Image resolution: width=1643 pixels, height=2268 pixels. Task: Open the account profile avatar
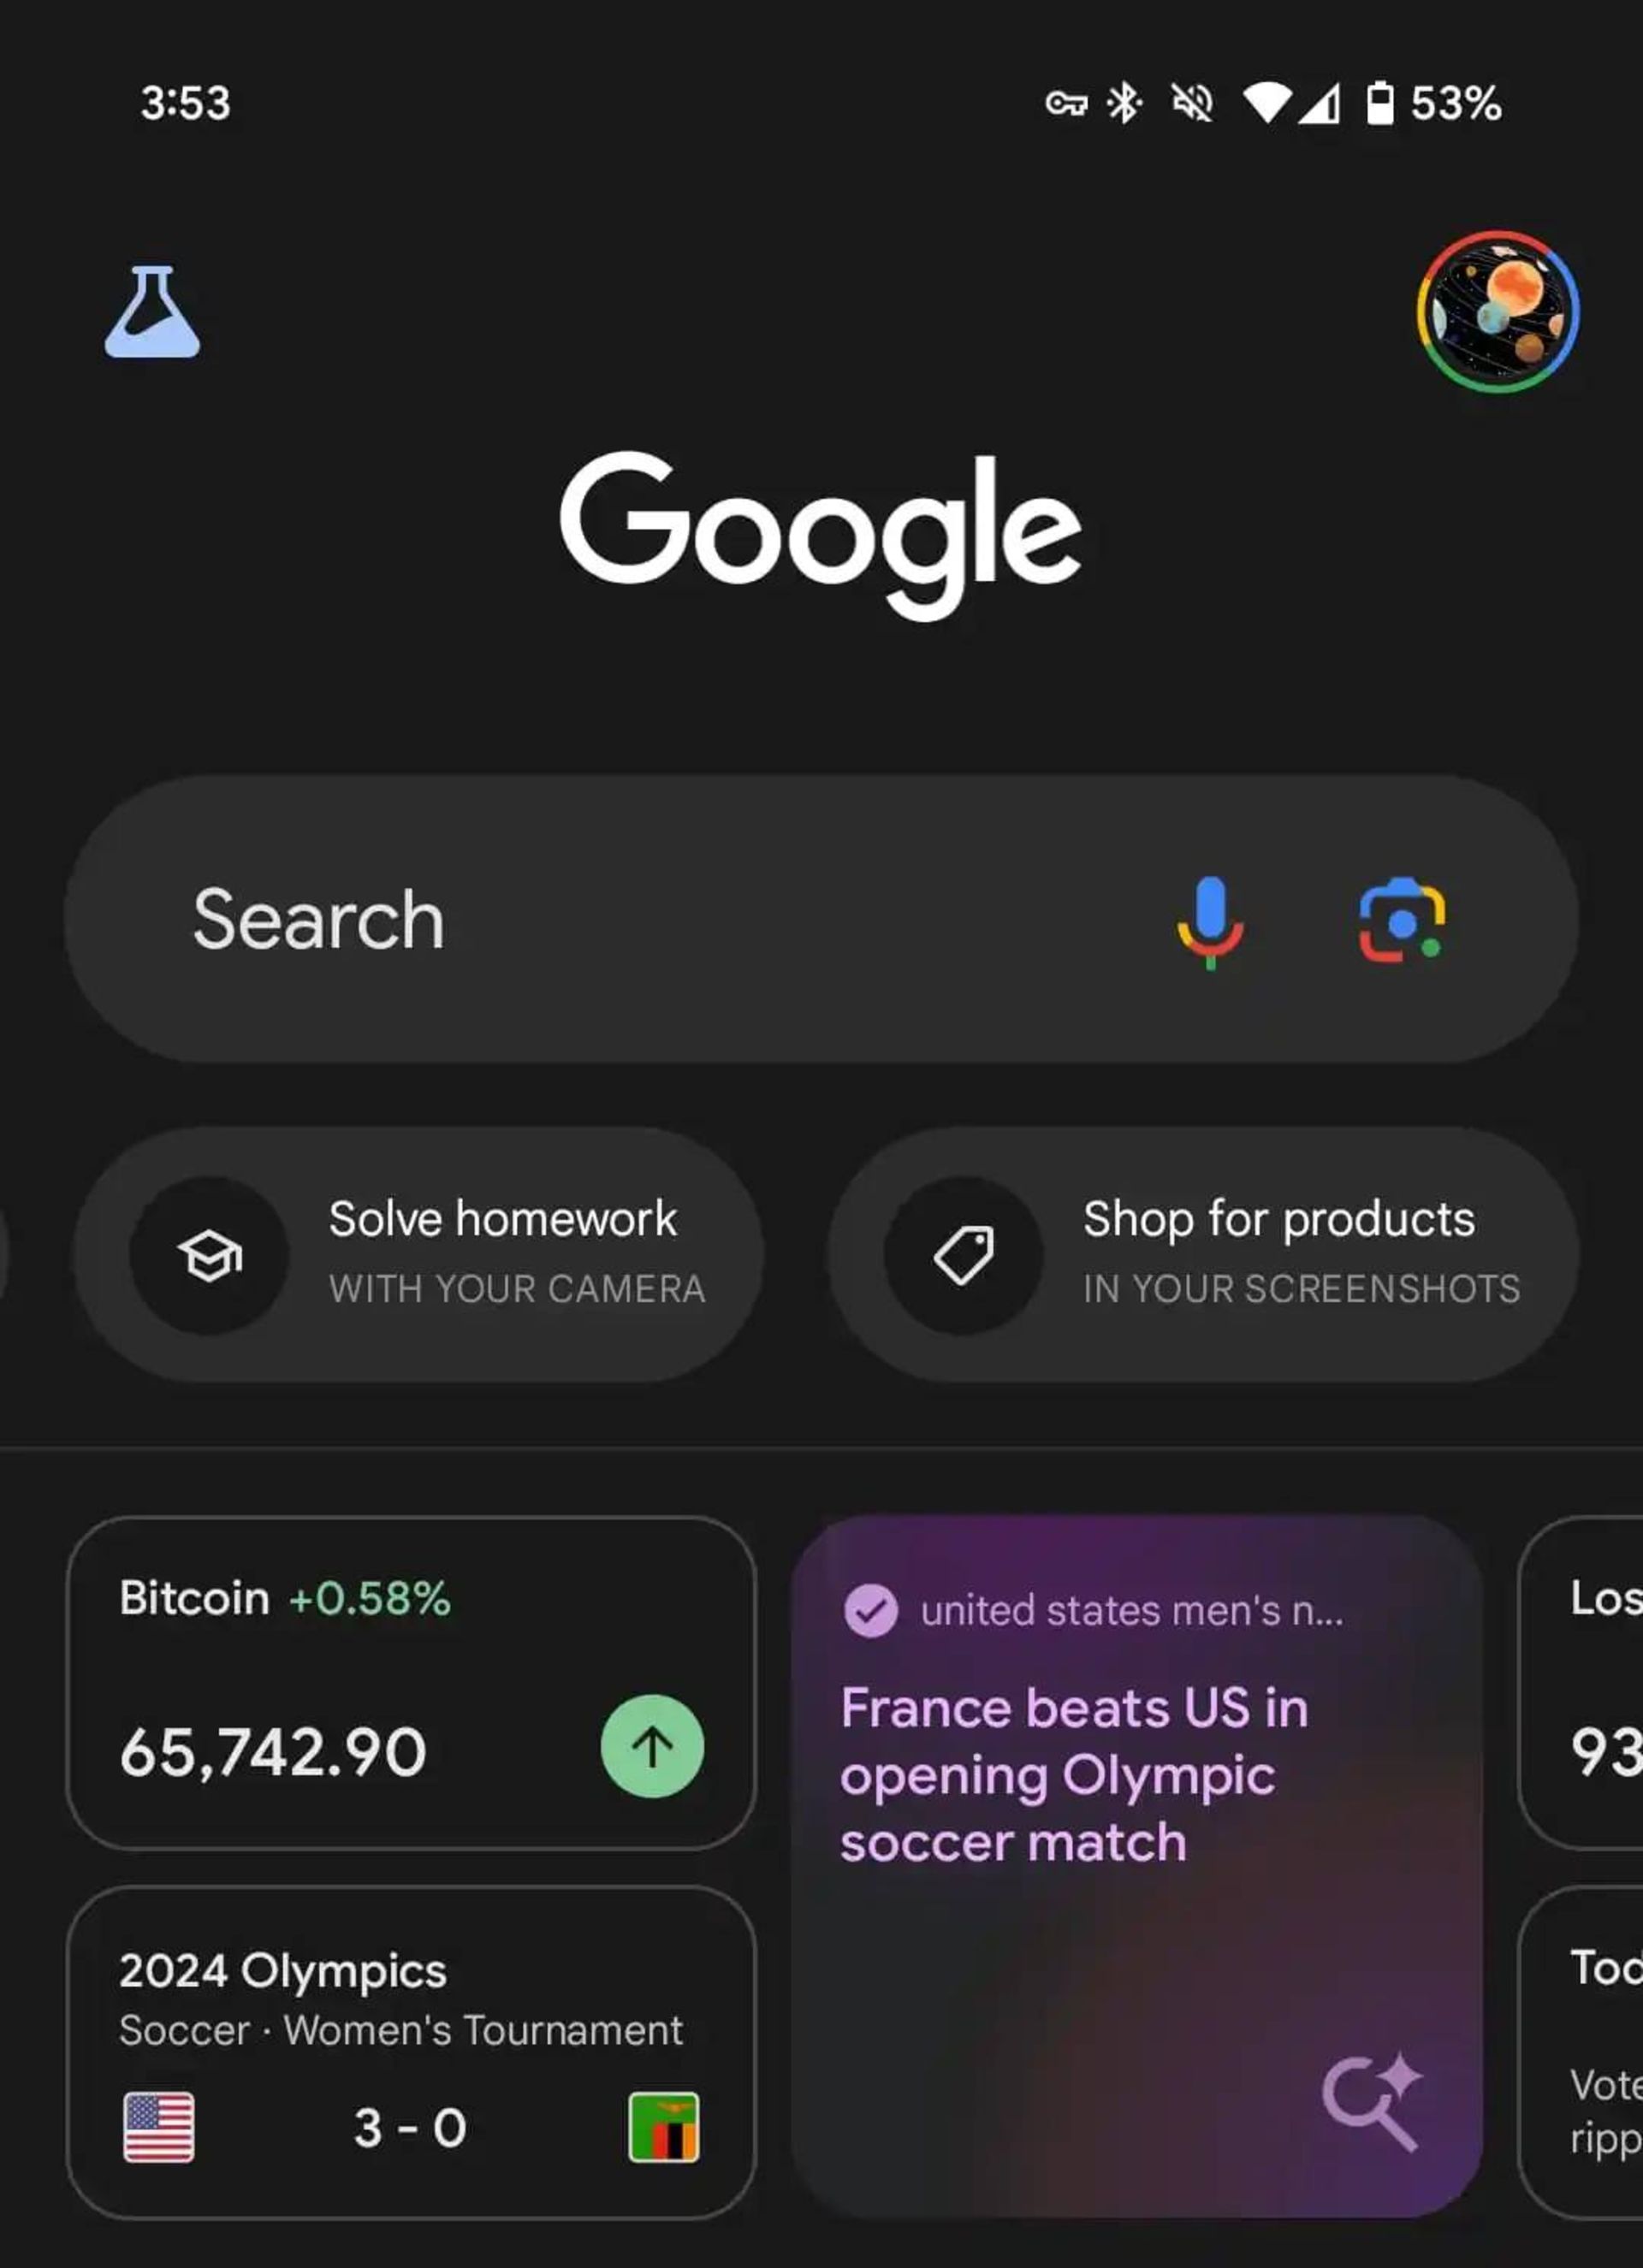(x=1497, y=311)
